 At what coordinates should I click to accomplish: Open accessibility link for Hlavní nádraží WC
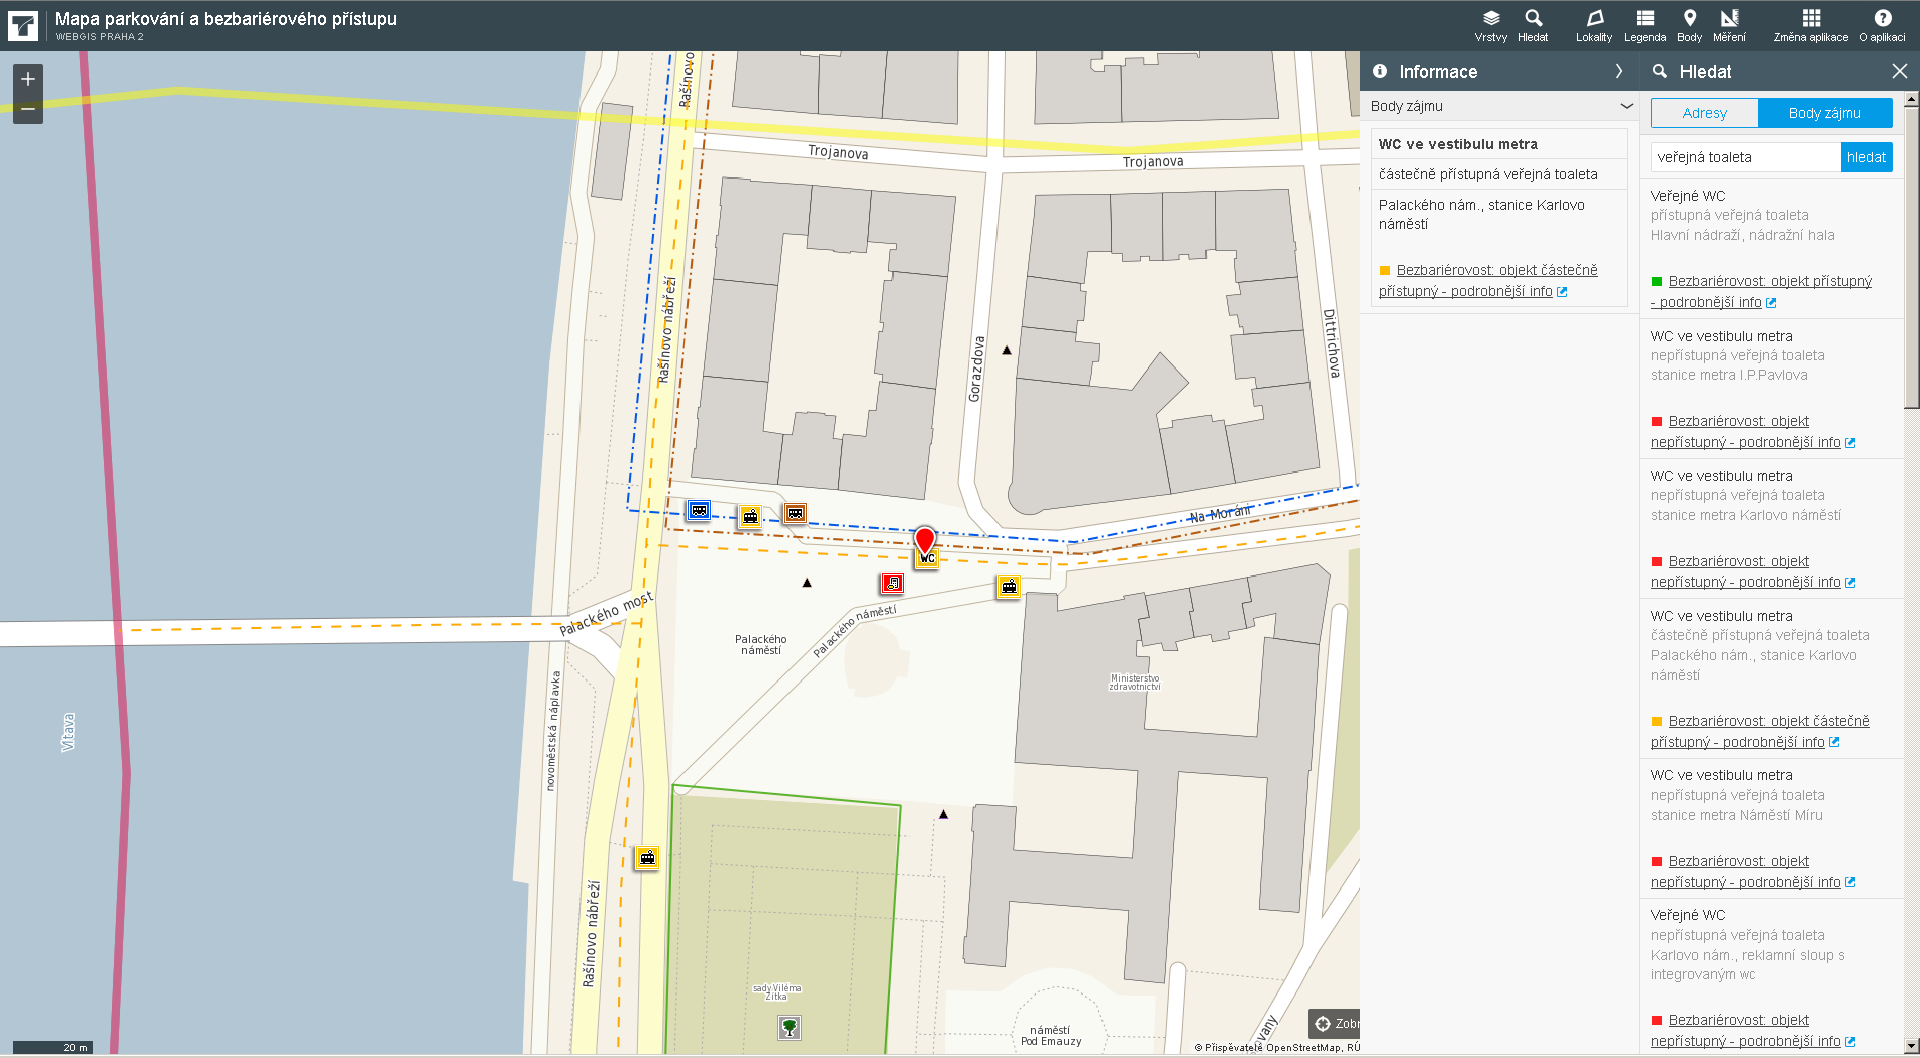tap(1761, 292)
